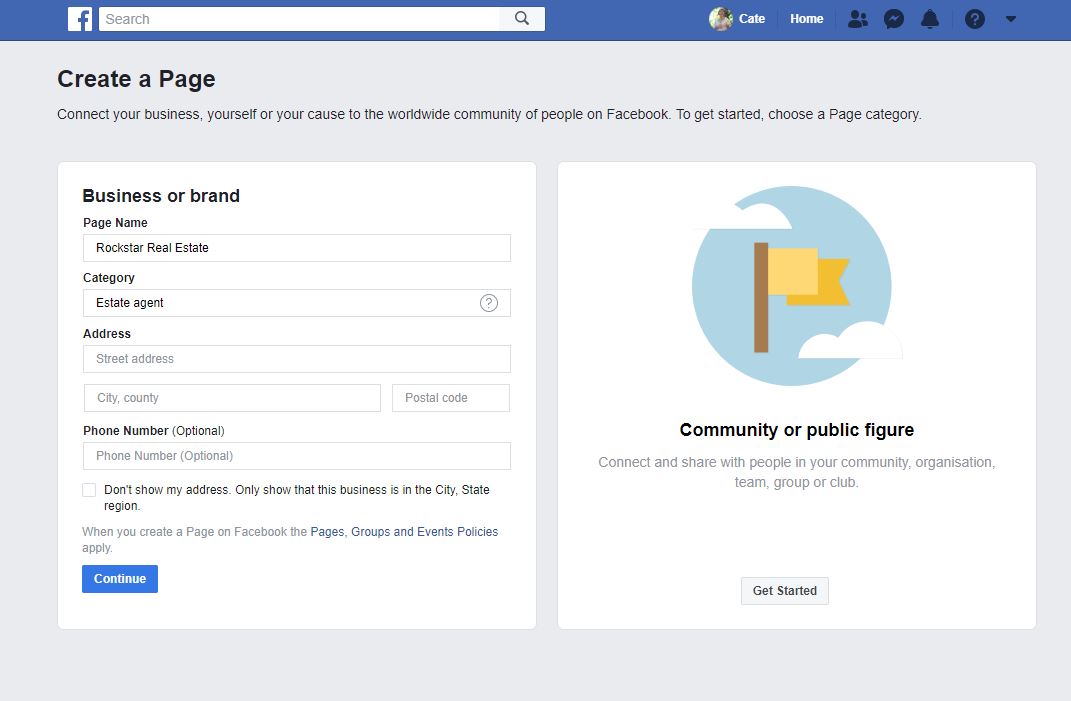Open Cate's profile name link
The height and width of the screenshot is (701, 1071).
(752, 19)
